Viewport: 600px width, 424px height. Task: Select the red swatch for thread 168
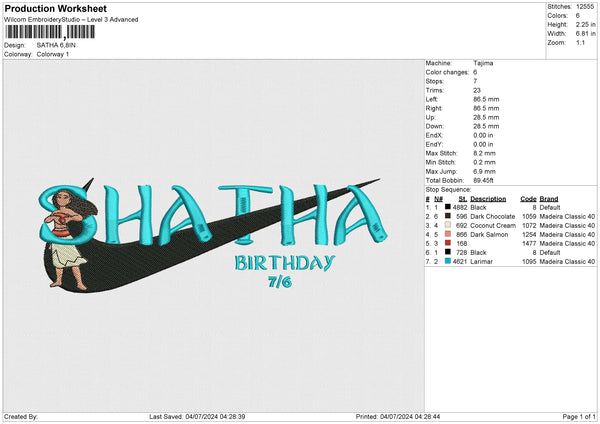coord(447,243)
